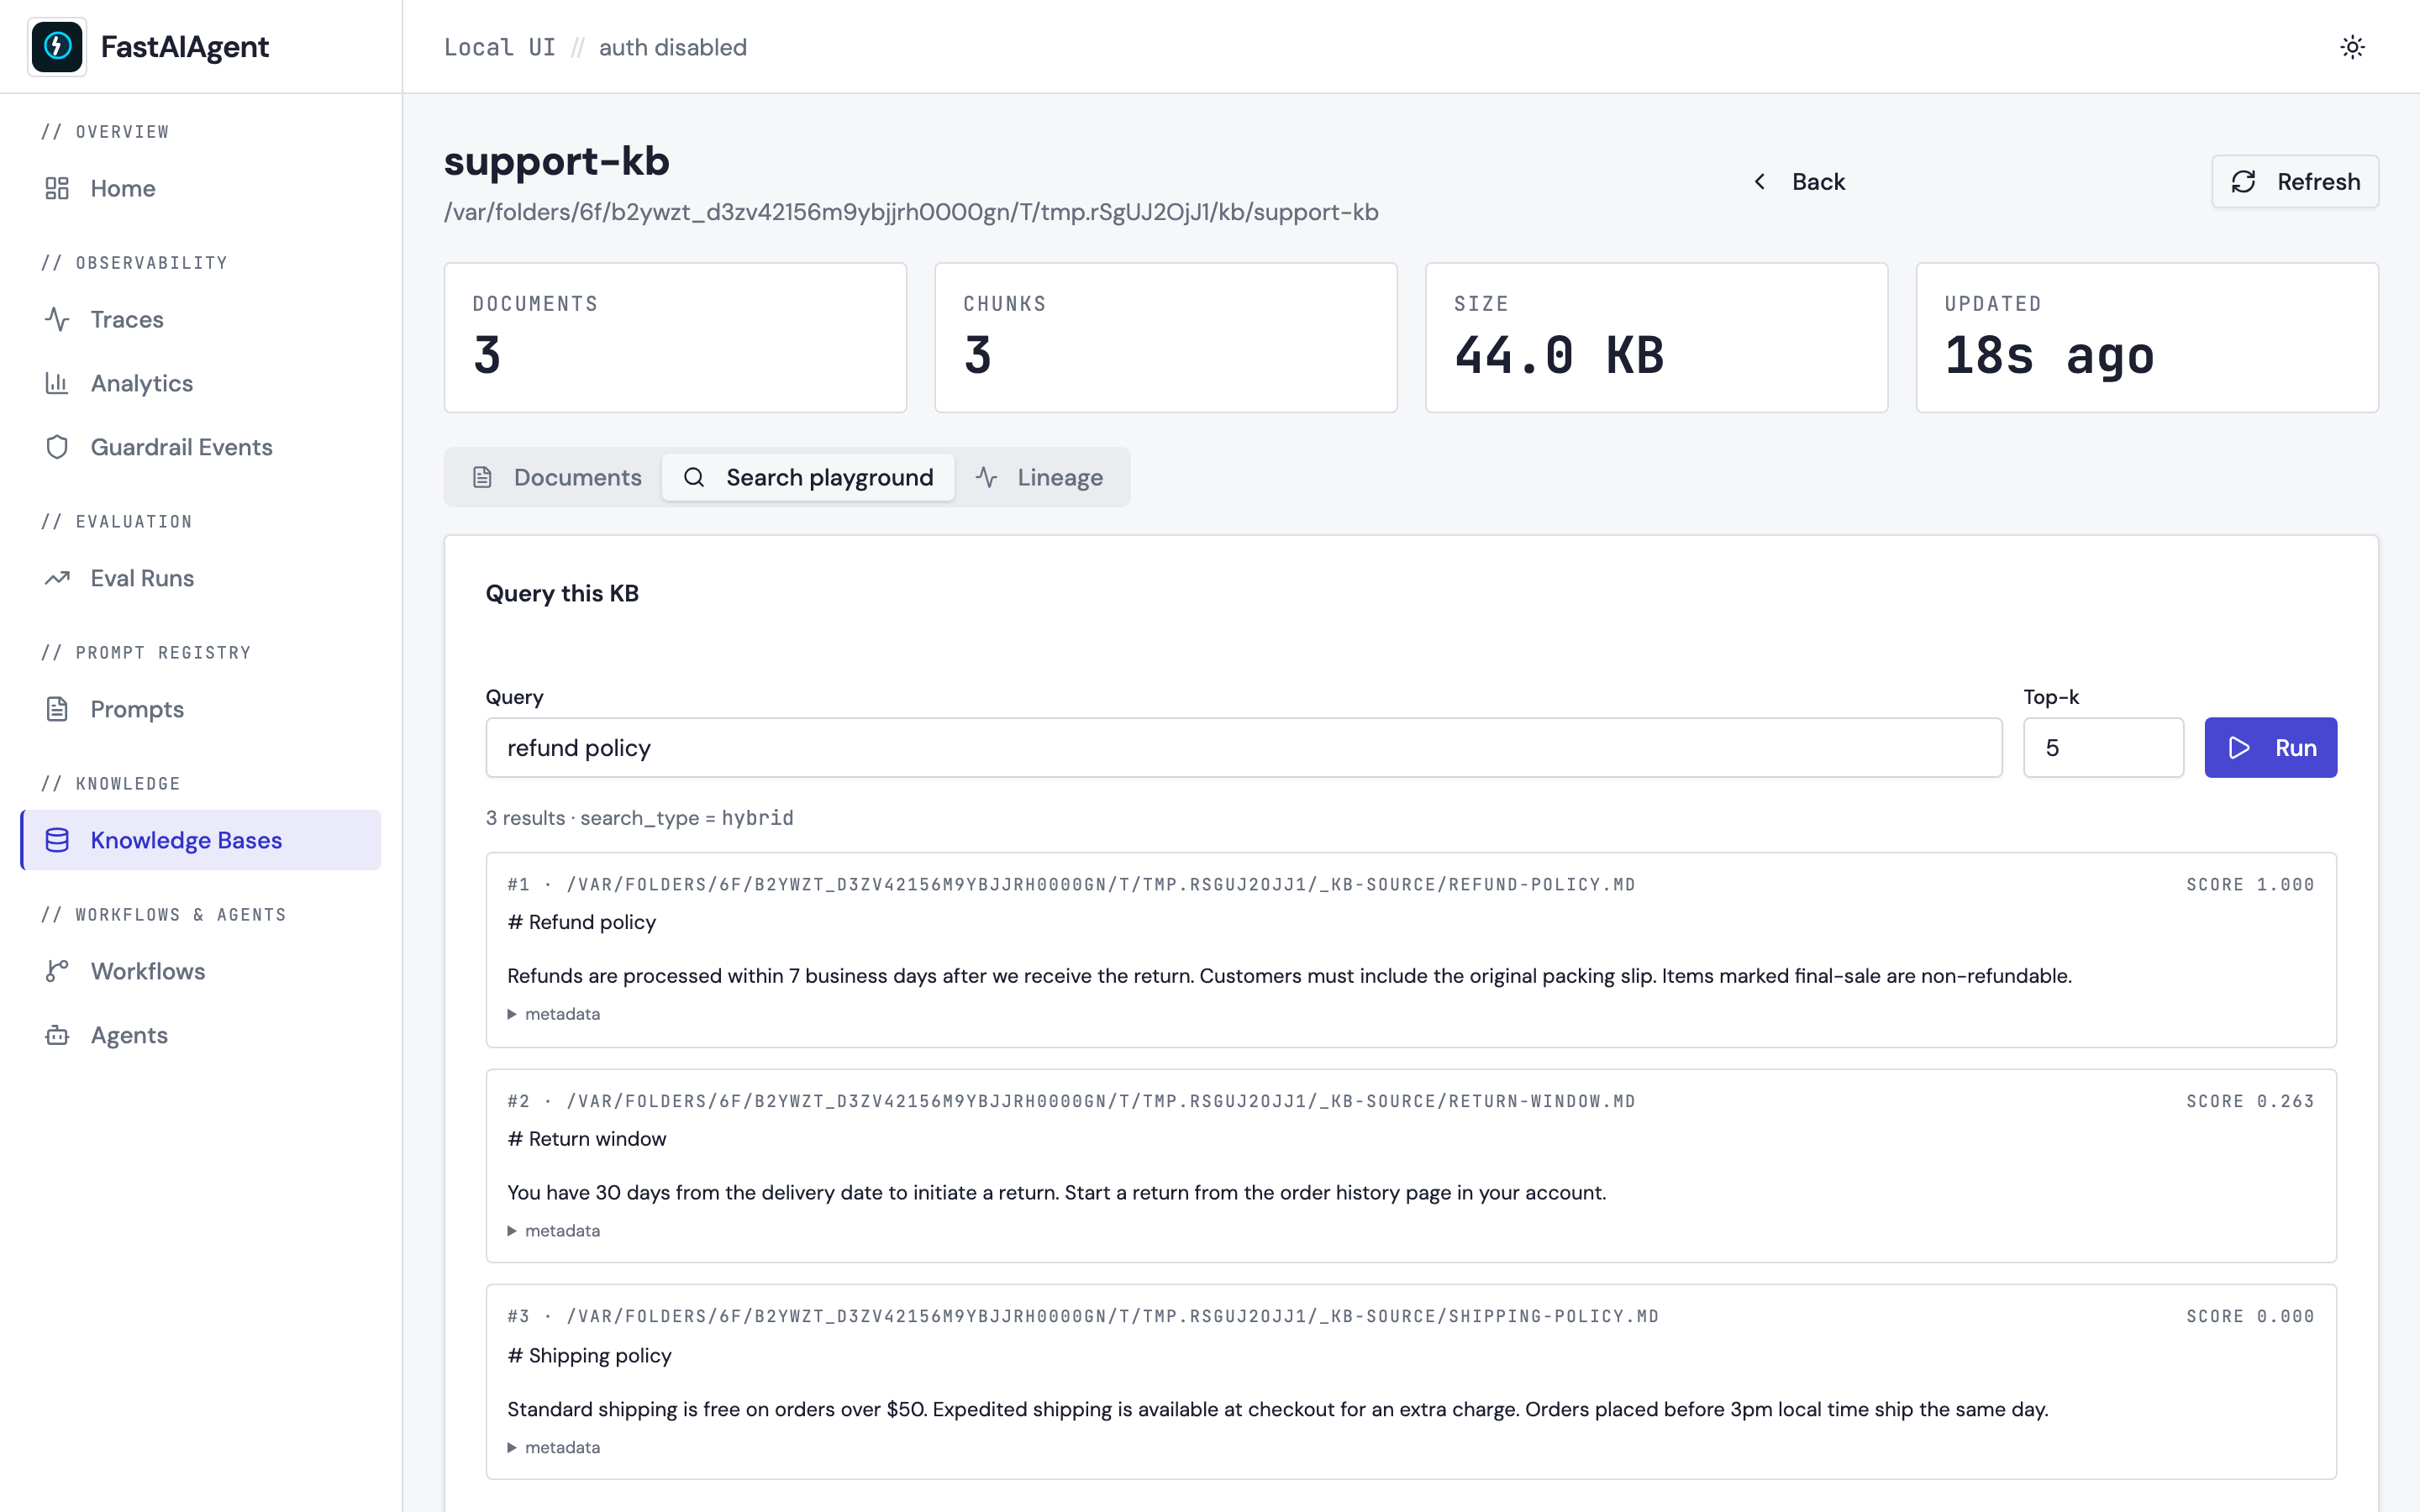Click the support-kb title heading

[557, 161]
